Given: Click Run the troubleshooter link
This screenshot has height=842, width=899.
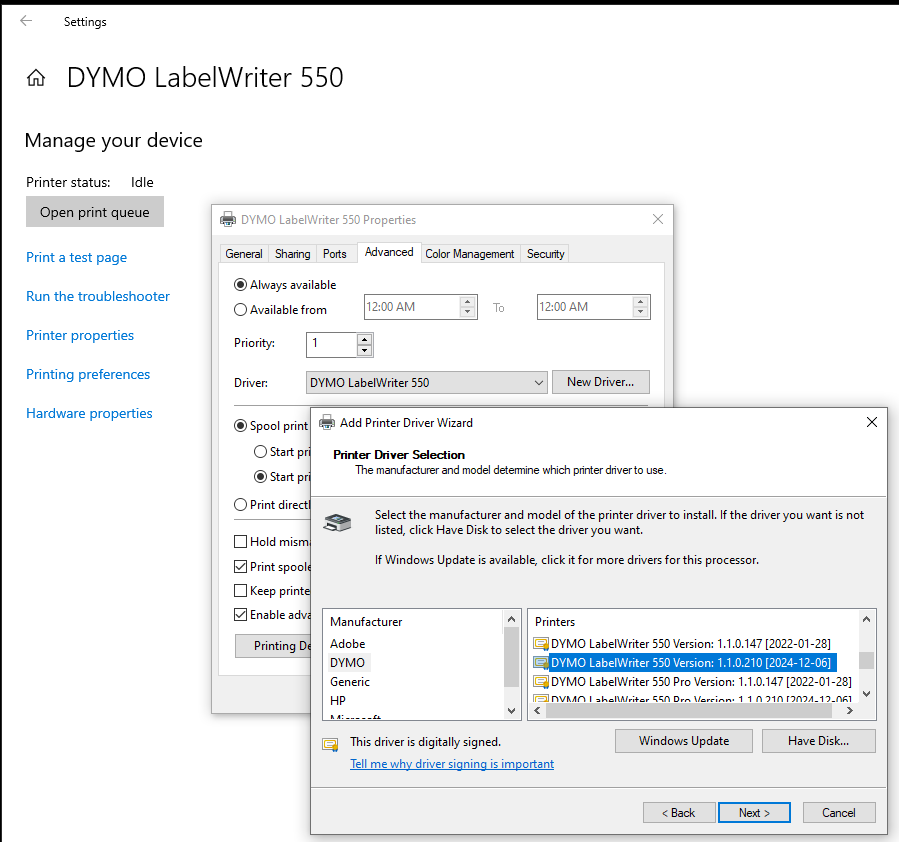Looking at the screenshot, I should pyautogui.click(x=98, y=296).
